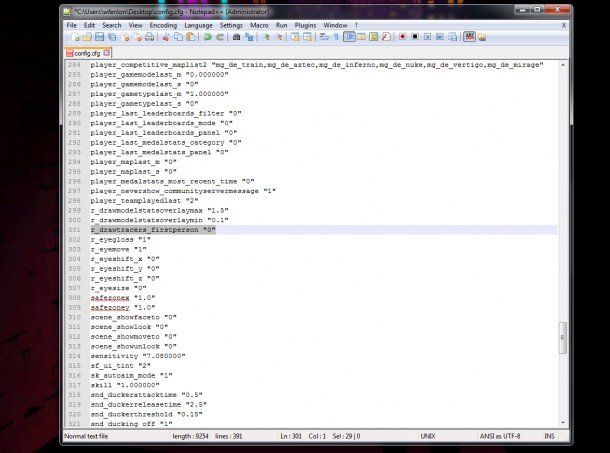610x453 pixels.
Task: Toggle synchronize horizontal scrolling icon
Action: coord(308,37)
